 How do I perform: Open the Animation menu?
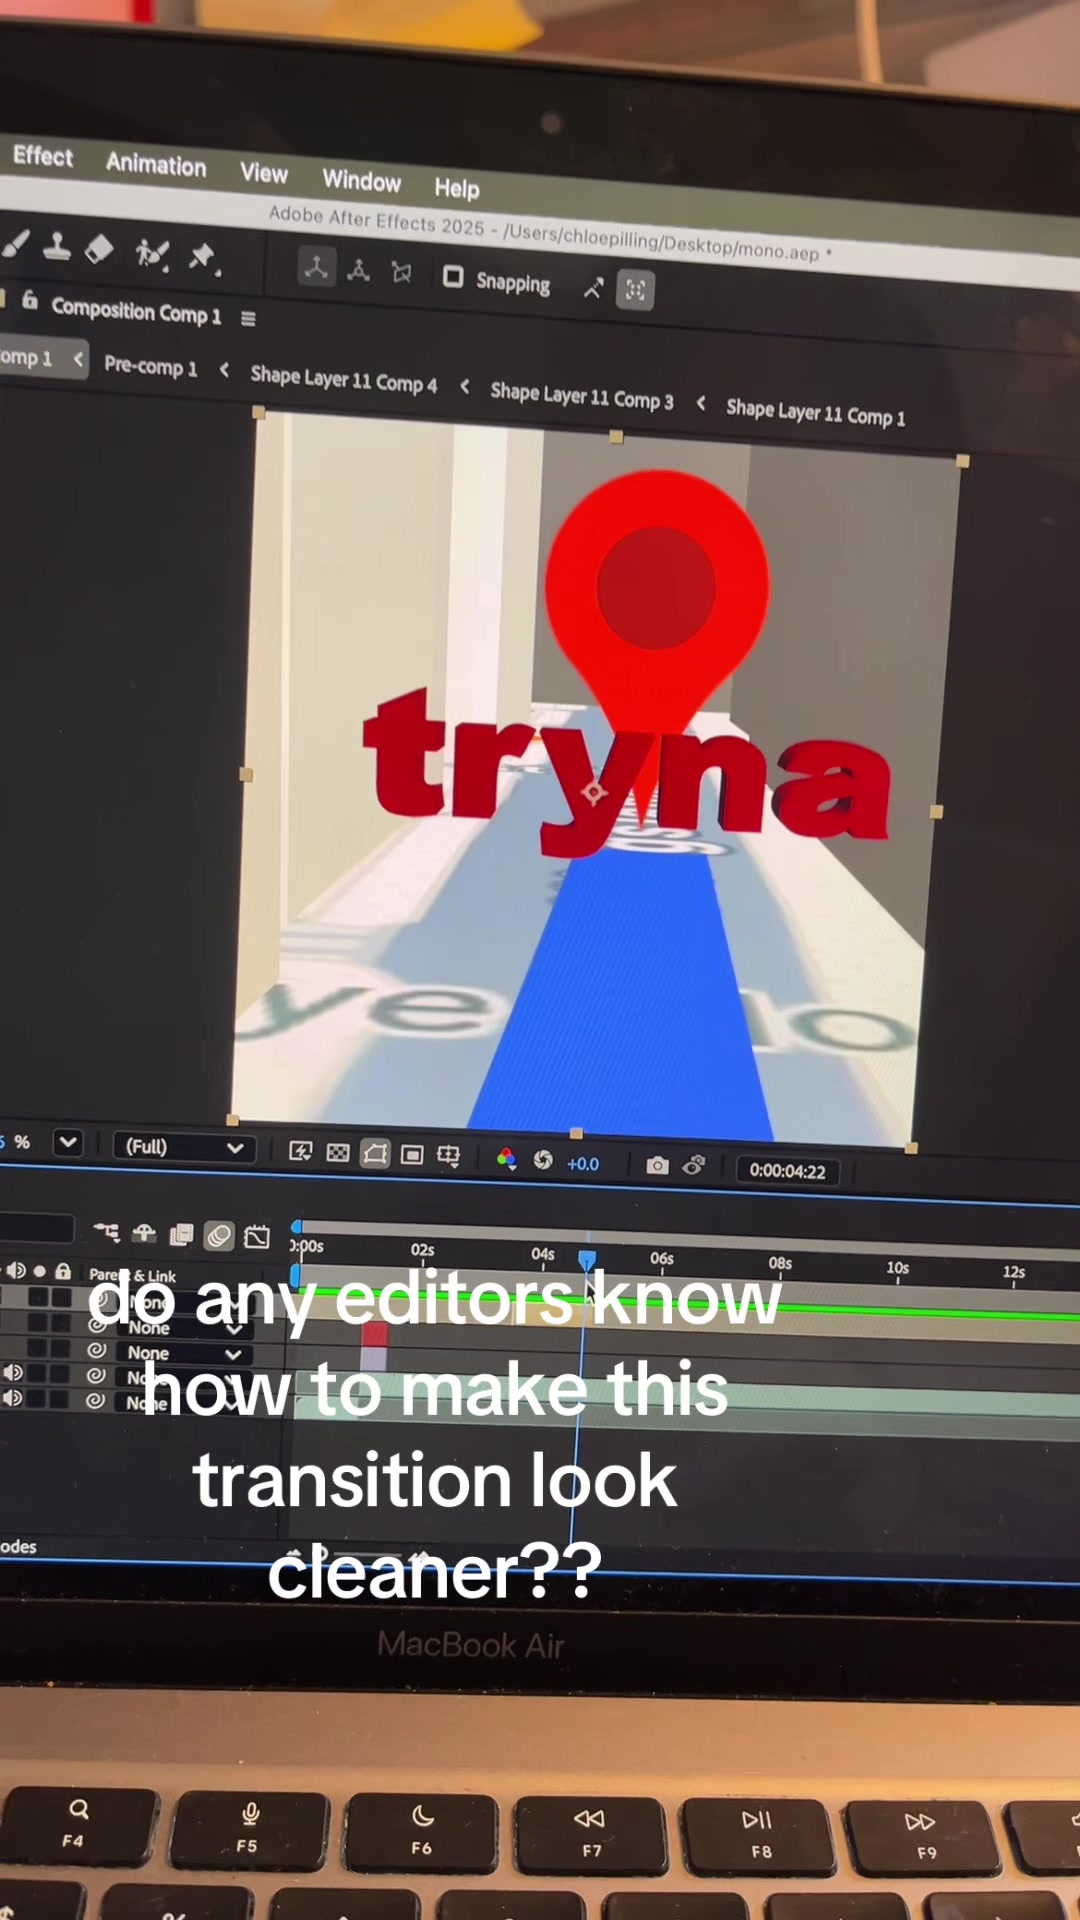(156, 165)
